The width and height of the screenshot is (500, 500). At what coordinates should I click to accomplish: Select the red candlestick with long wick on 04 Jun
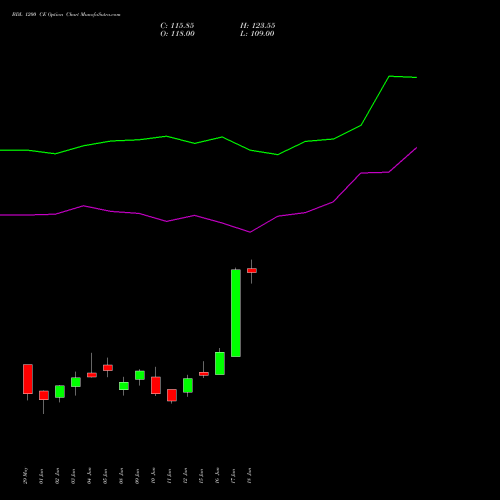click(x=92, y=375)
